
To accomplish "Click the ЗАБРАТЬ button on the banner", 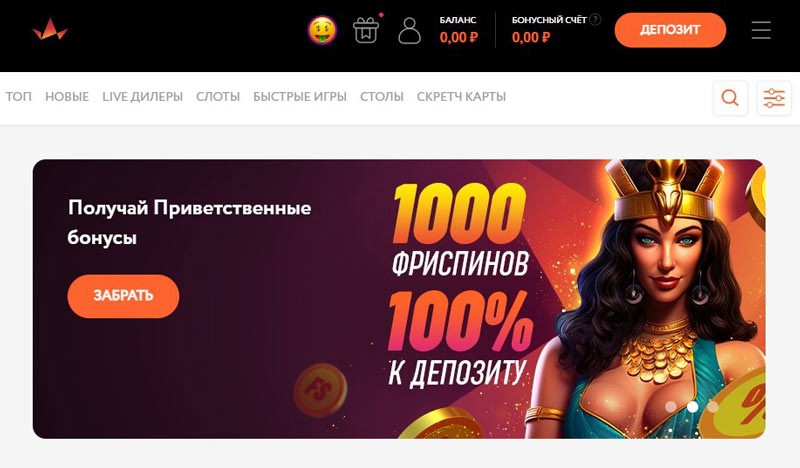I will (123, 296).
